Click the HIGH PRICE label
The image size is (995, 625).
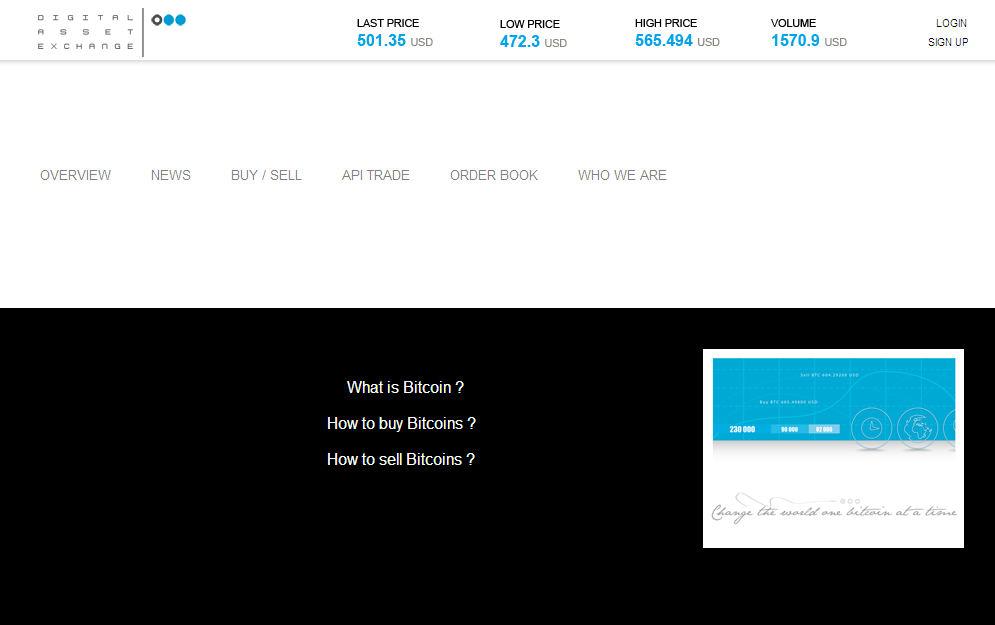click(x=666, y=23)
